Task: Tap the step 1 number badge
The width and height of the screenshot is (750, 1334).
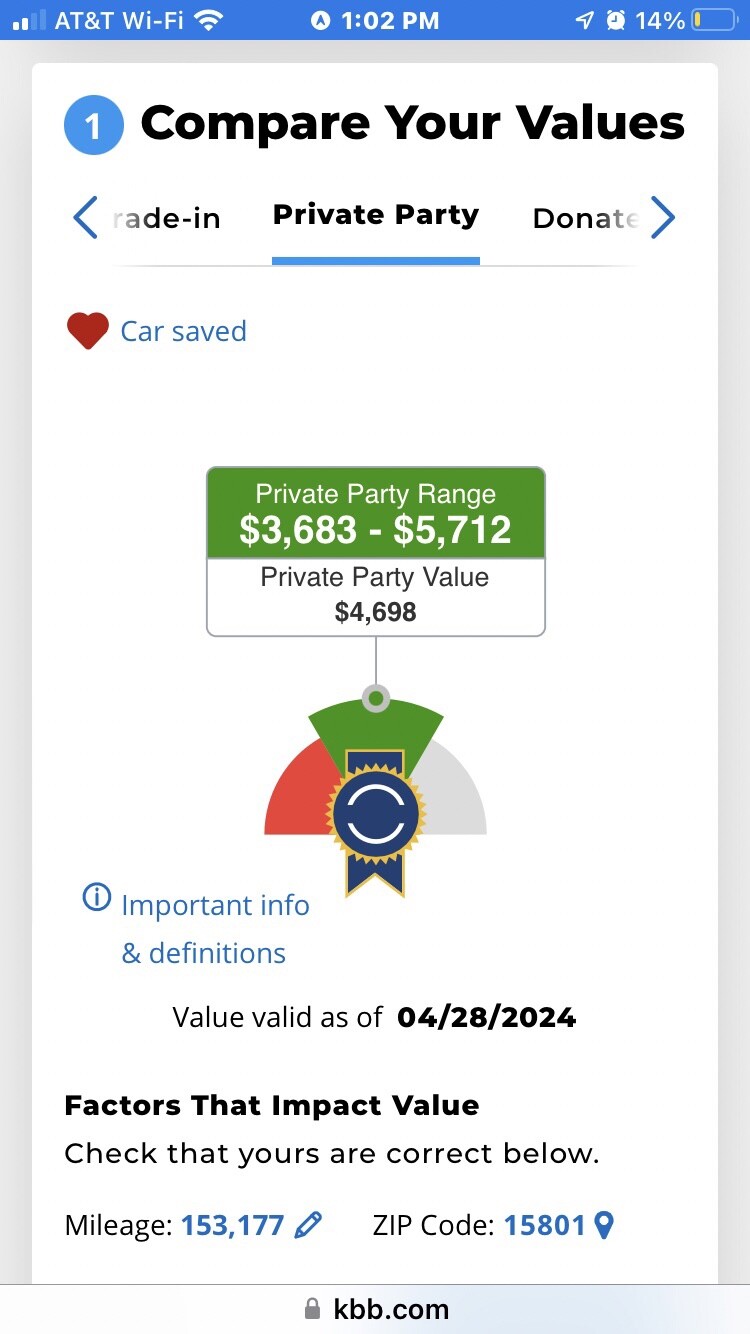Action: [93, 126]
